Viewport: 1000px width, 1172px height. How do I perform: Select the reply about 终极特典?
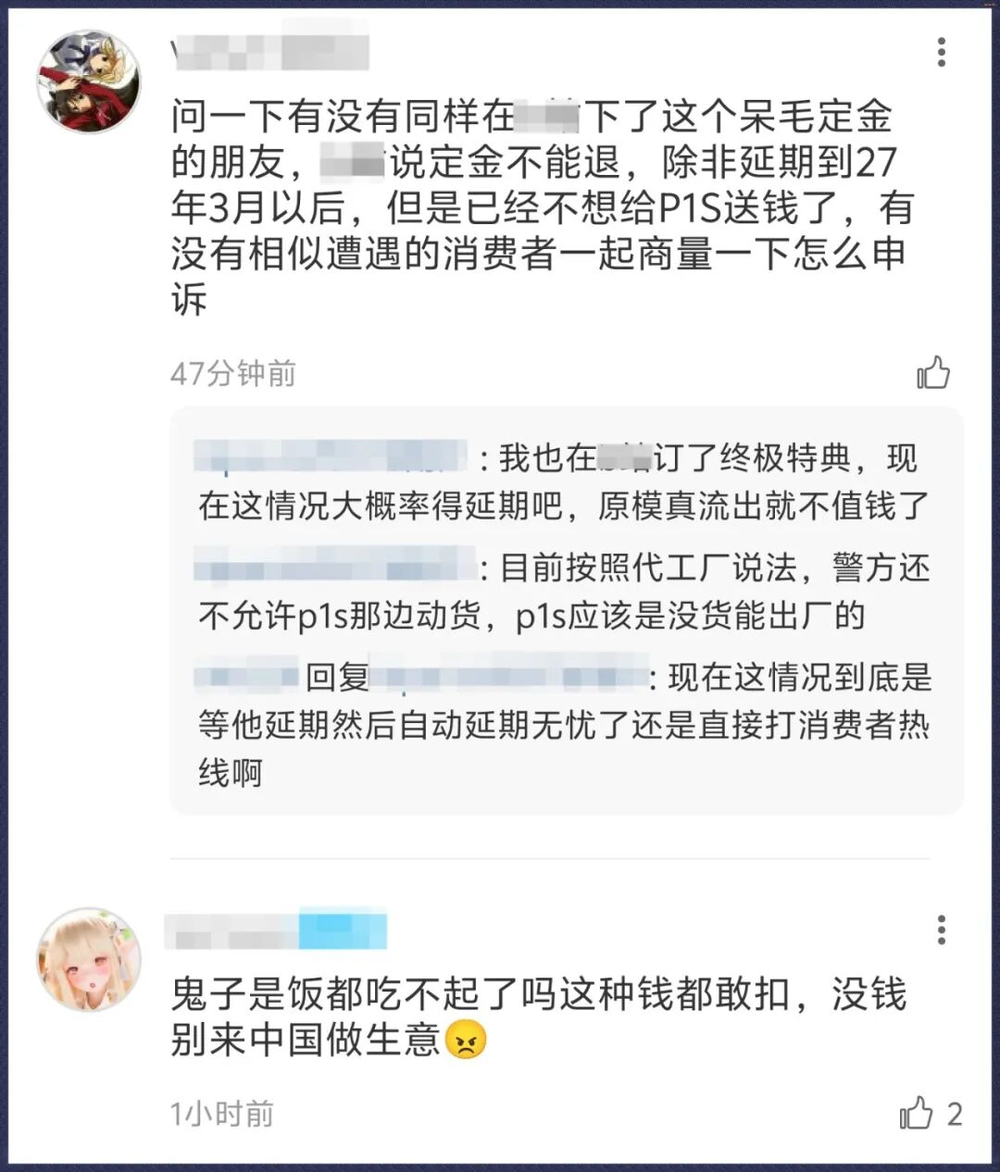pyautogui.click(x=564, y=481)
